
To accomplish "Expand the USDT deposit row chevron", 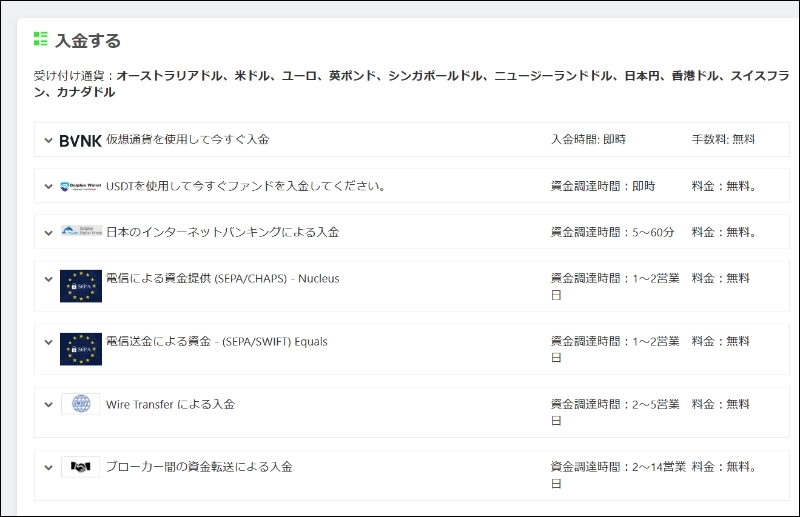I will (48, 186).
